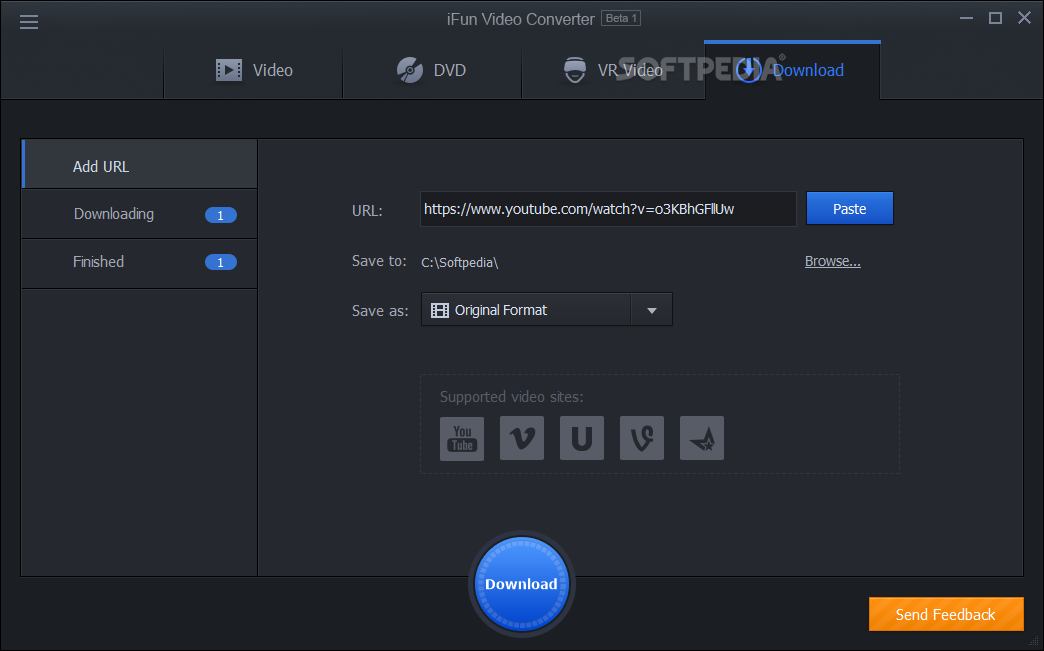Image resolution: width=1044 pixels, height=651 pixels.
Task: Click the Finished count badge
Action: pyautogui.click(x=221, y=262)
